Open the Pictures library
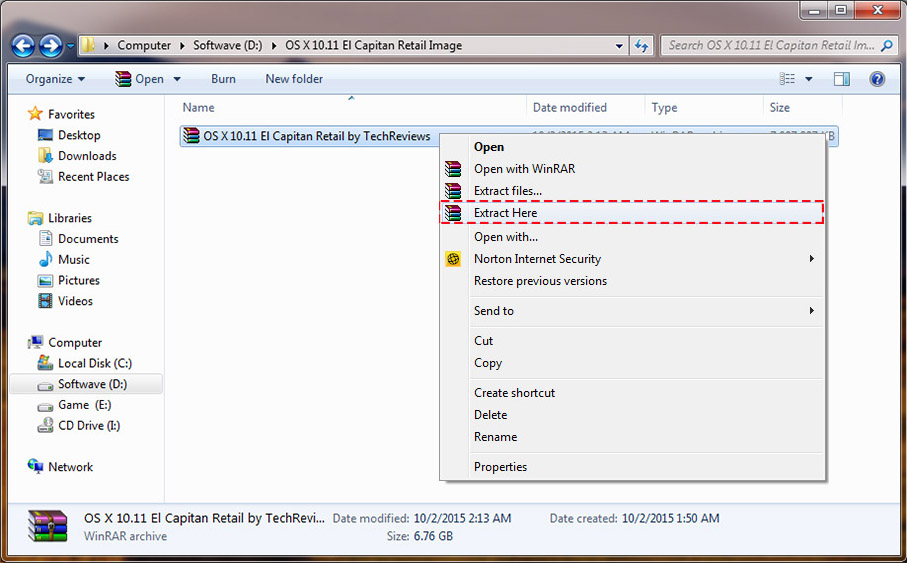Image resolution: width=907 pixels, height=563 pixels. [x=79, y=280]
